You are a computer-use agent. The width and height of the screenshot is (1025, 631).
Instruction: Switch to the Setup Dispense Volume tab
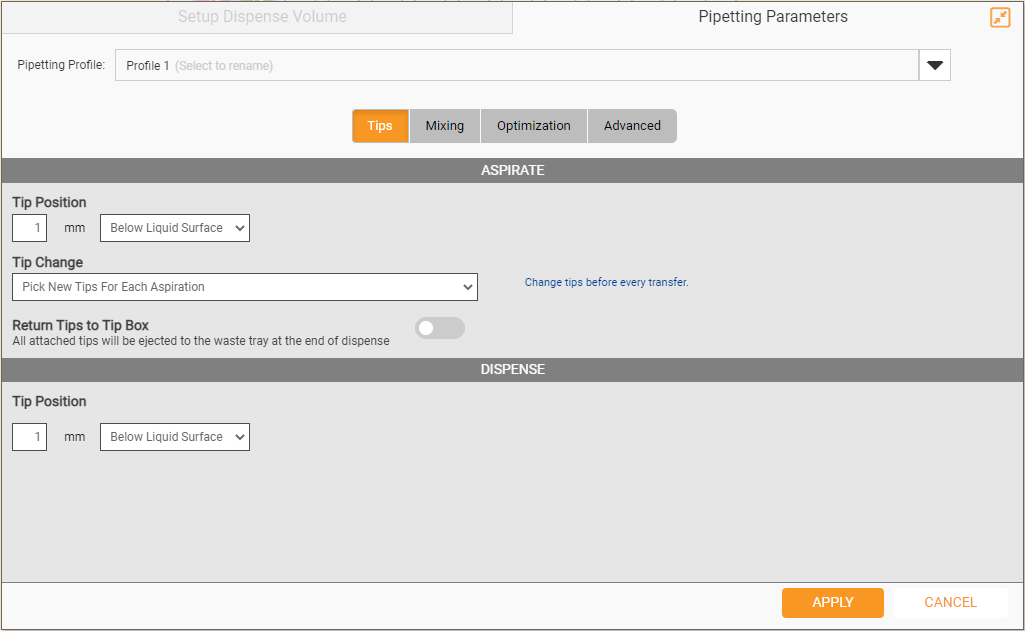(x=262, y=17)
